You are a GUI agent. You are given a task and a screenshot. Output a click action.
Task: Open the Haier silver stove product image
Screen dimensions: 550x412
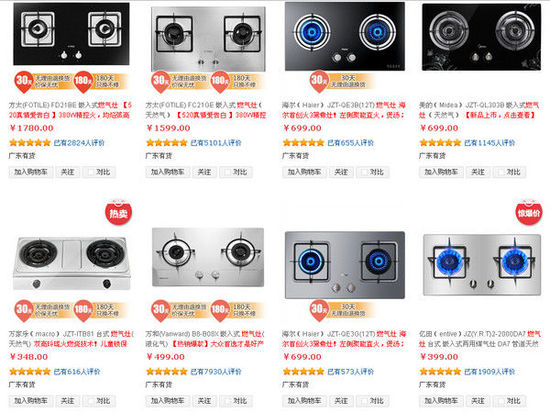tap(345, 265)
